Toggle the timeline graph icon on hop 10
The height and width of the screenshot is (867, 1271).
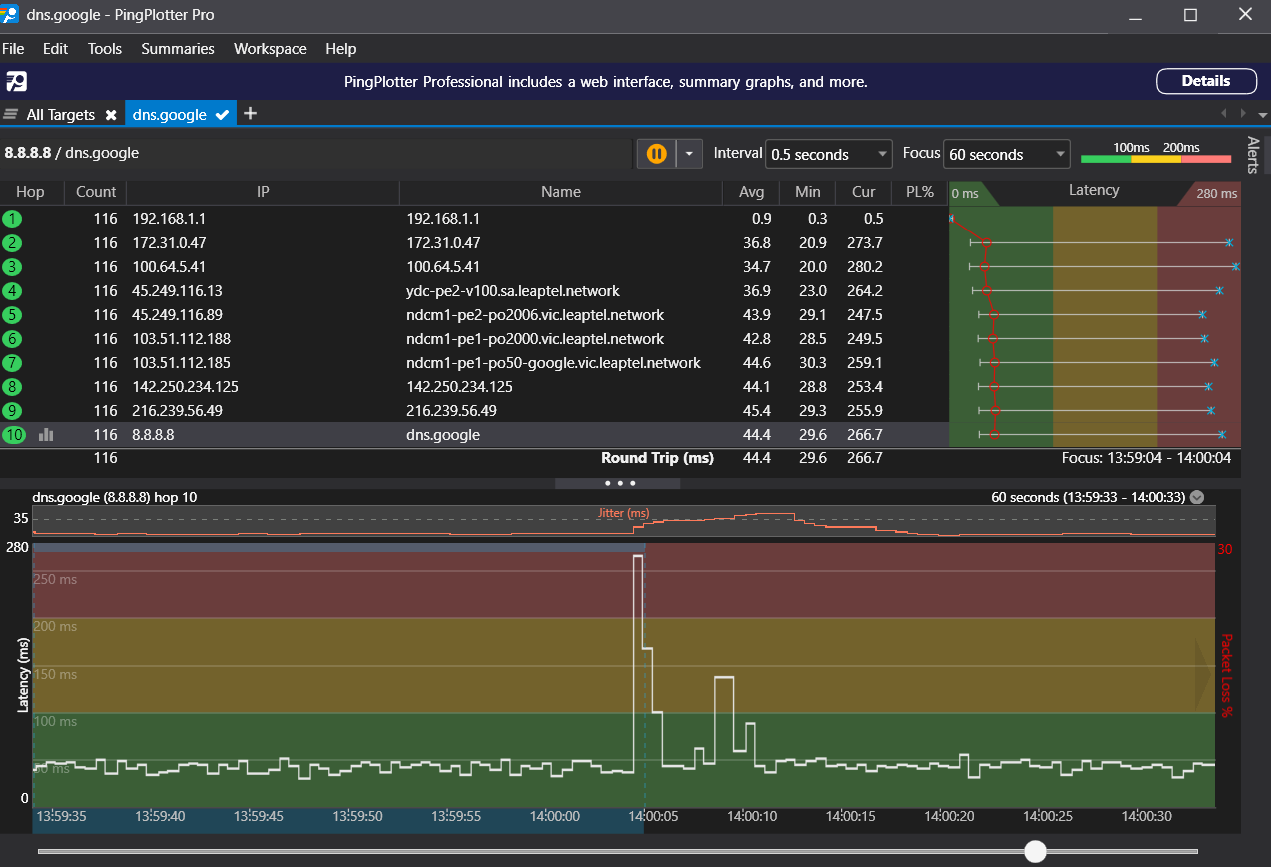point(46,434)
